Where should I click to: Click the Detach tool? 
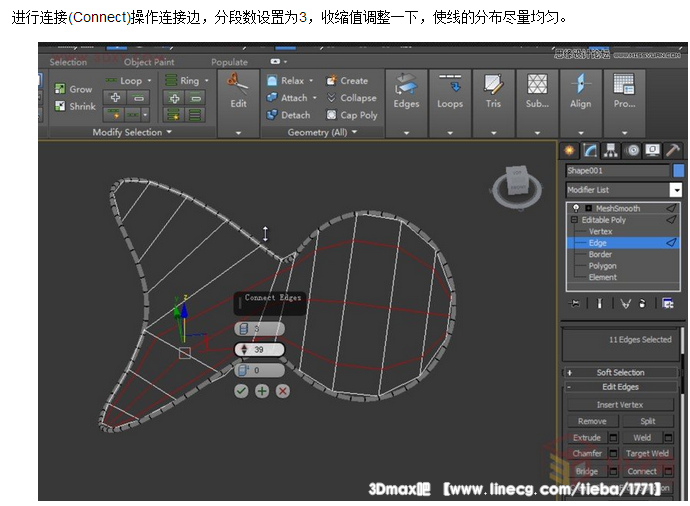point(288,115)
